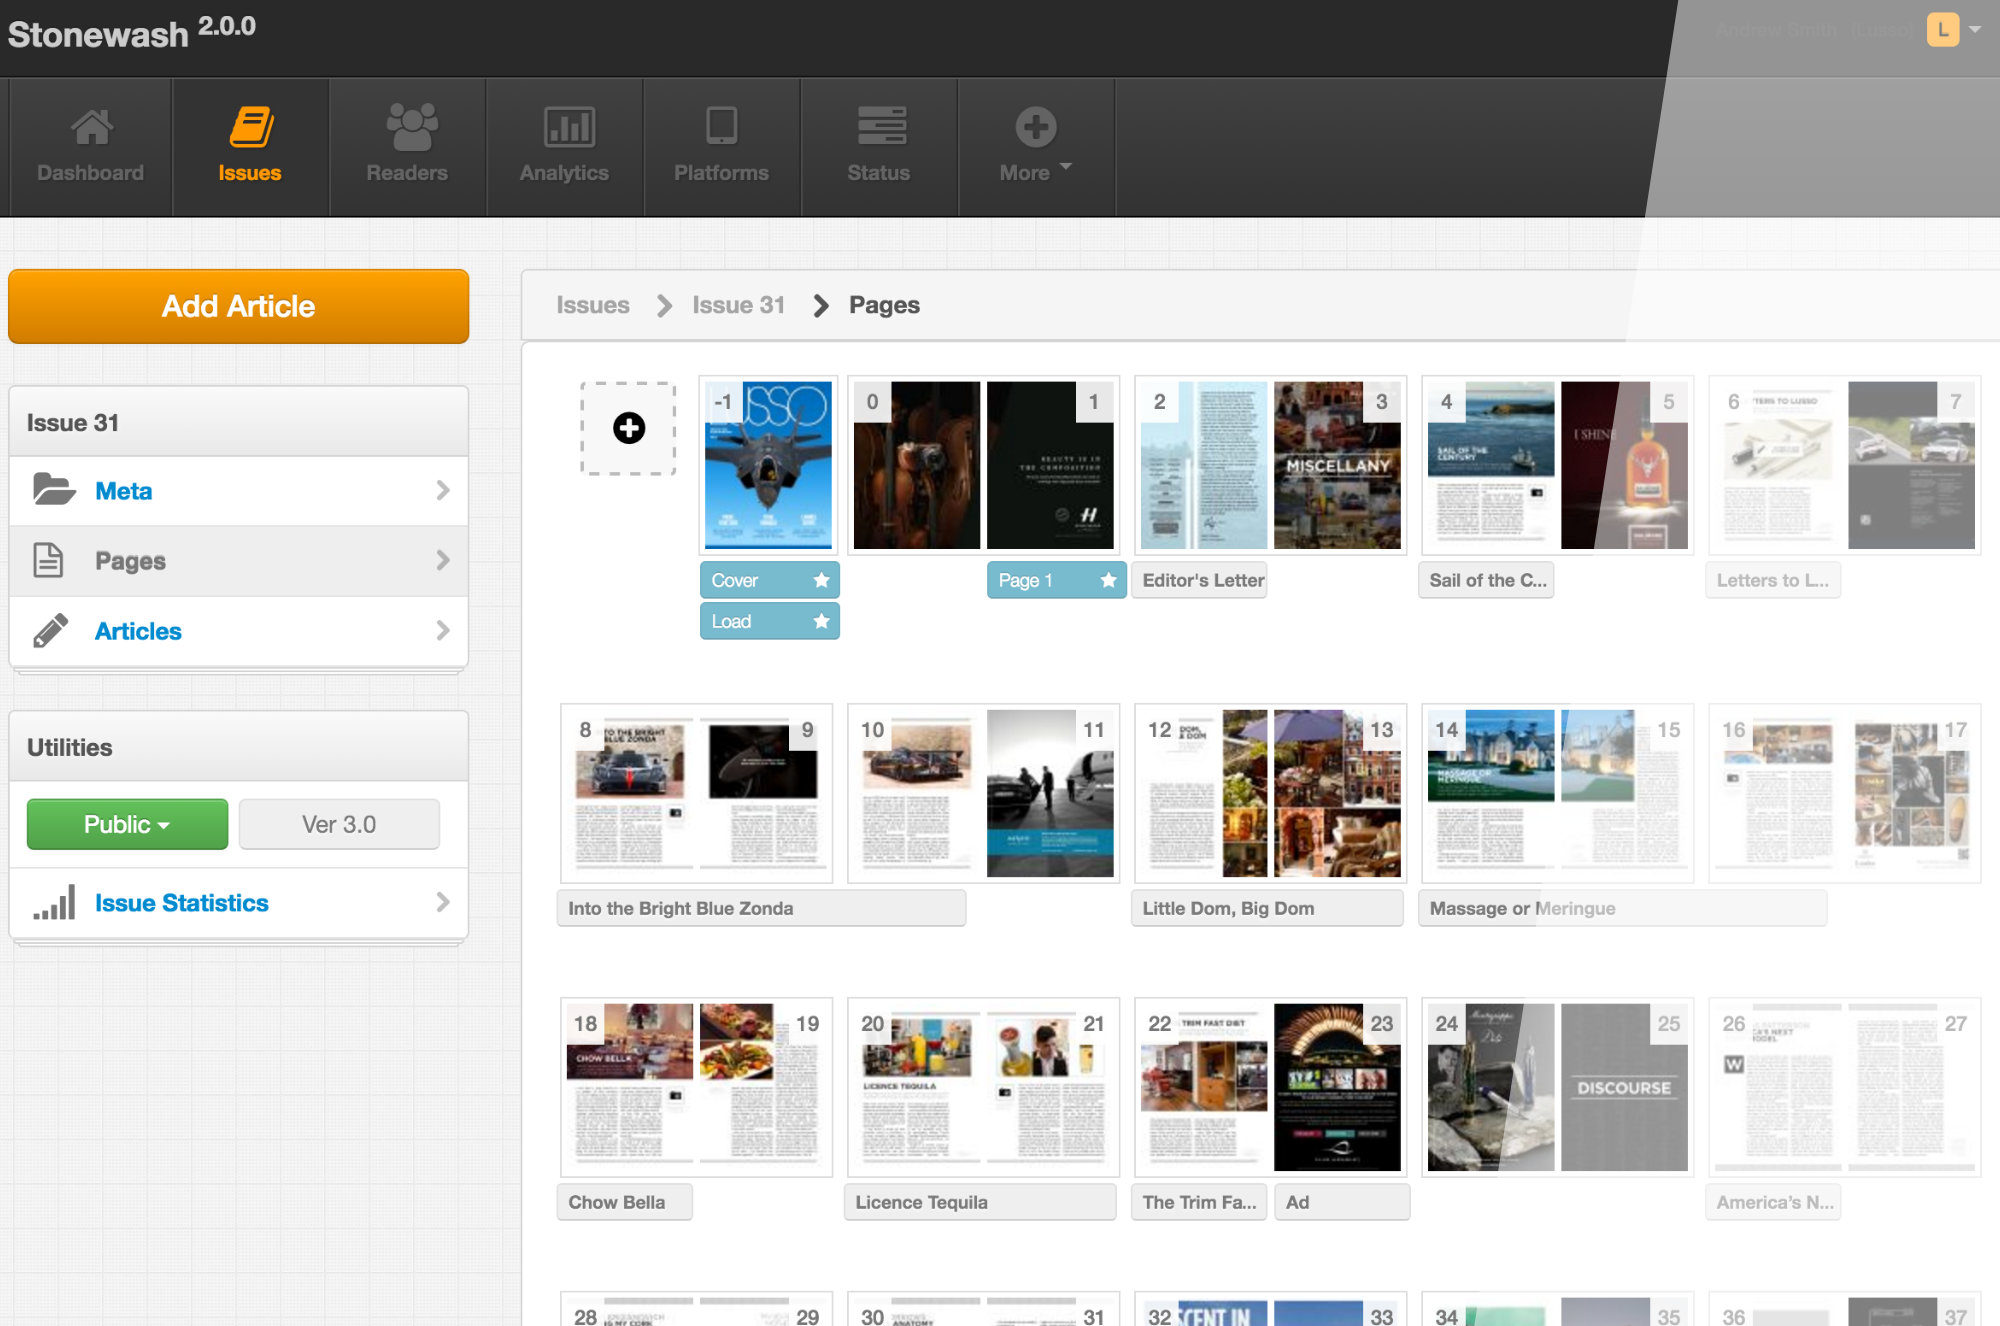
Task: Expand the Articles row chevron
Action: tap(443, 630)
